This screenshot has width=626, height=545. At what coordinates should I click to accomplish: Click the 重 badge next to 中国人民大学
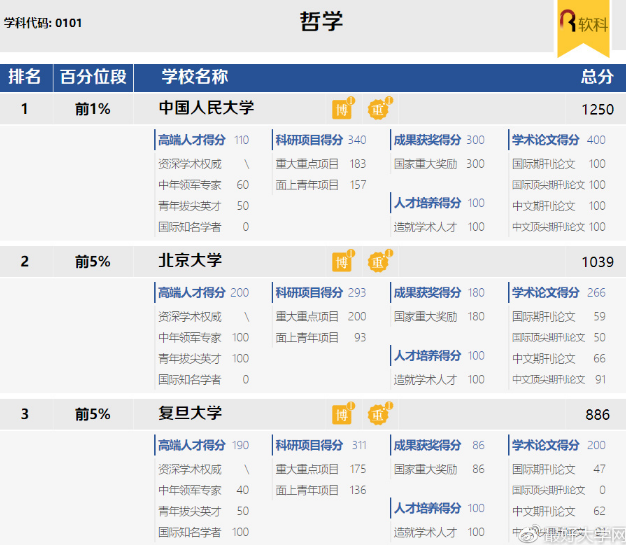tap(379, 108)
